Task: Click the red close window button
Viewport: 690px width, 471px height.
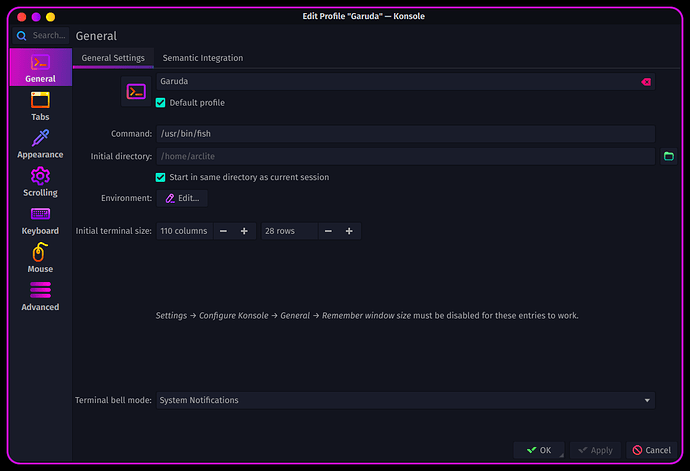Action: coord(22,17)
